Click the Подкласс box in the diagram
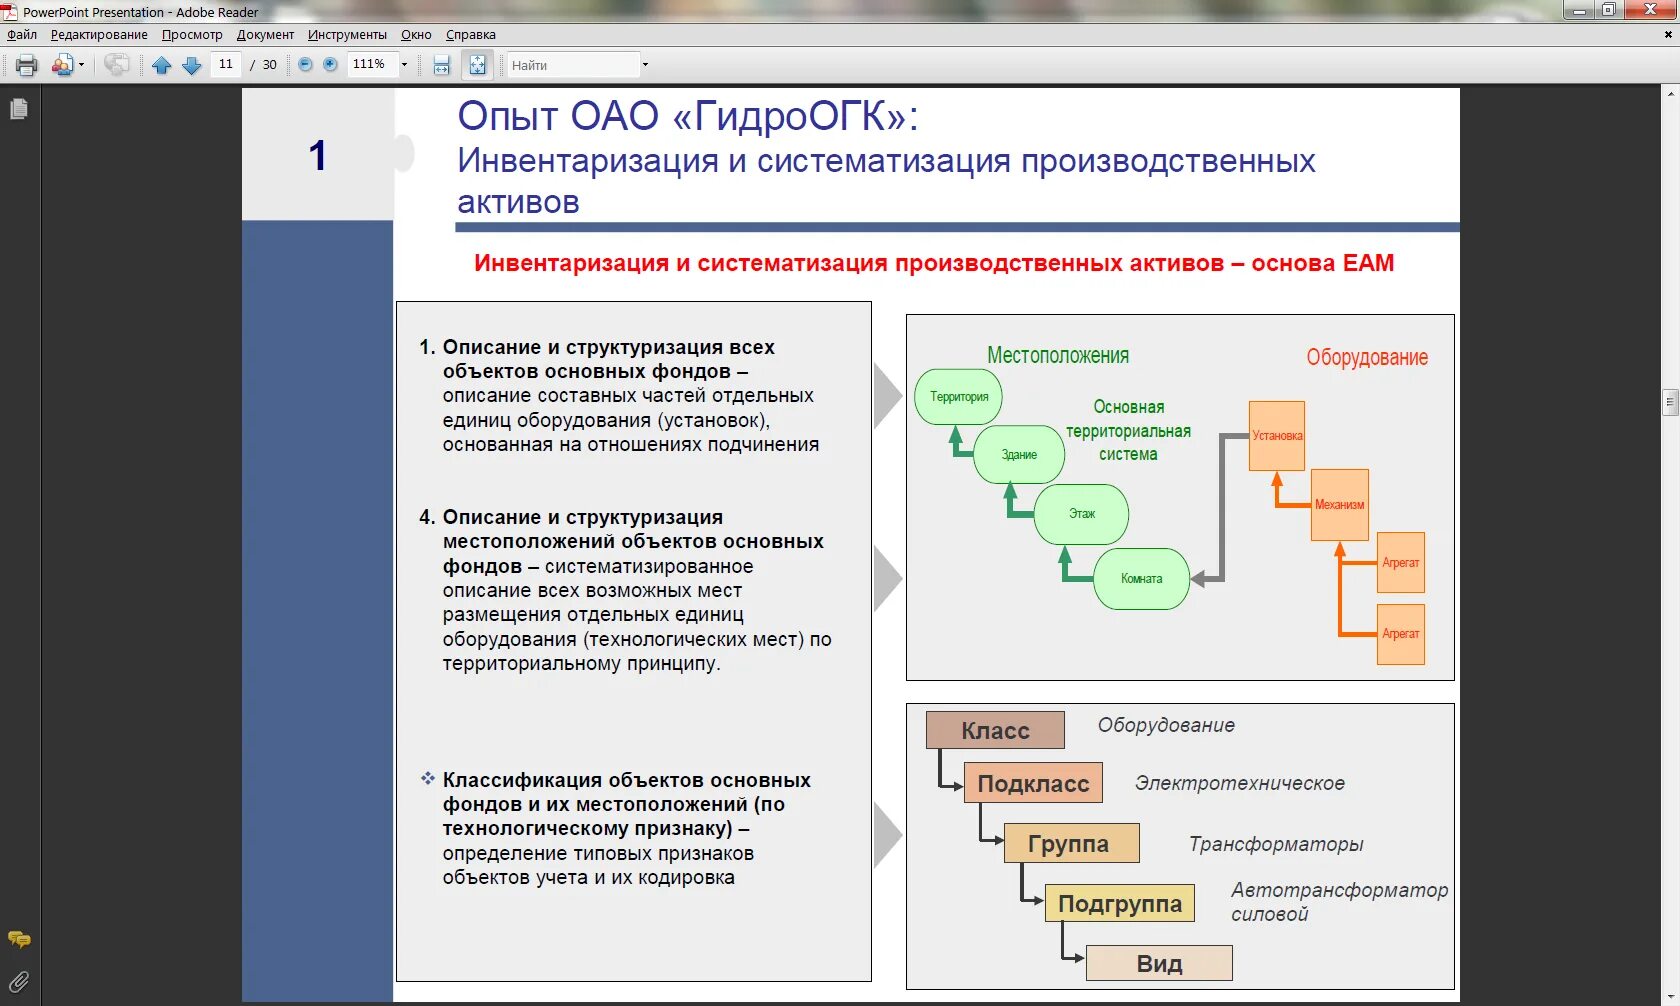Screen dimensions: 1680x1006 (x=1033, y=783)
